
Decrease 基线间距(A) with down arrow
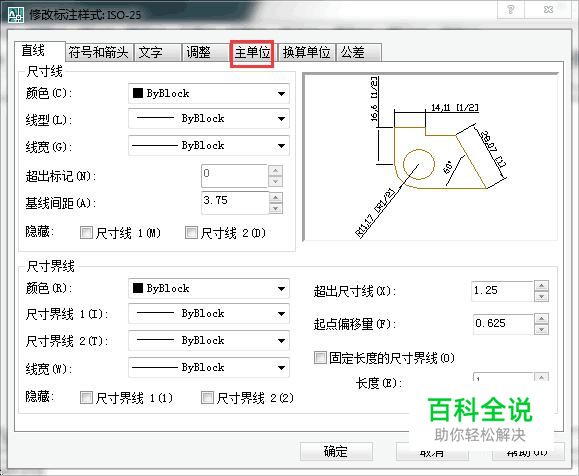pyautogui.click(x=275, y=209)
